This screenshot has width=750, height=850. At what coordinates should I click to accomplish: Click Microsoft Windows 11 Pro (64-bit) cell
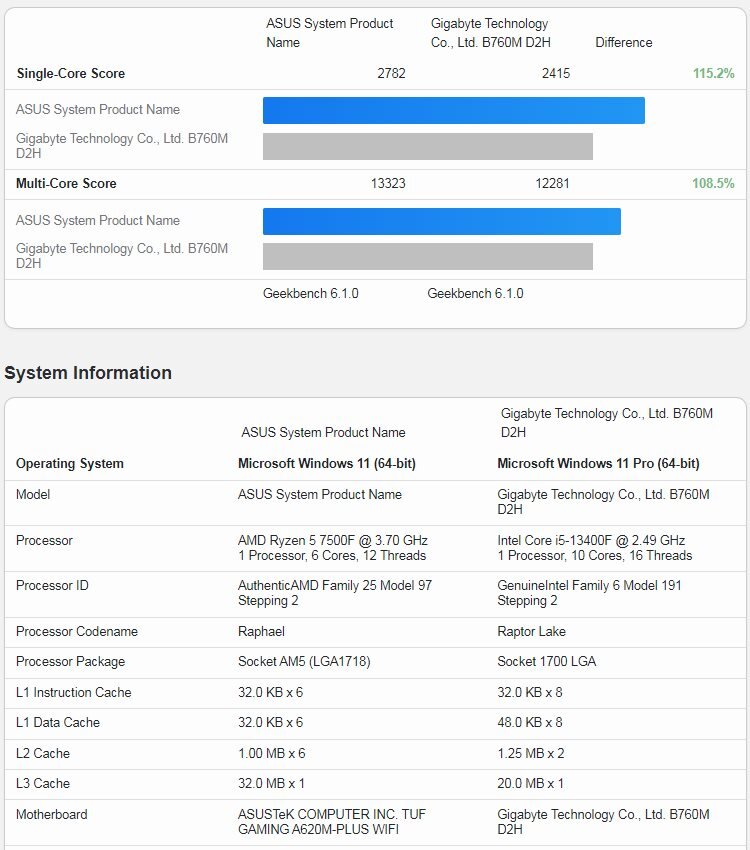tap(598, 463)
